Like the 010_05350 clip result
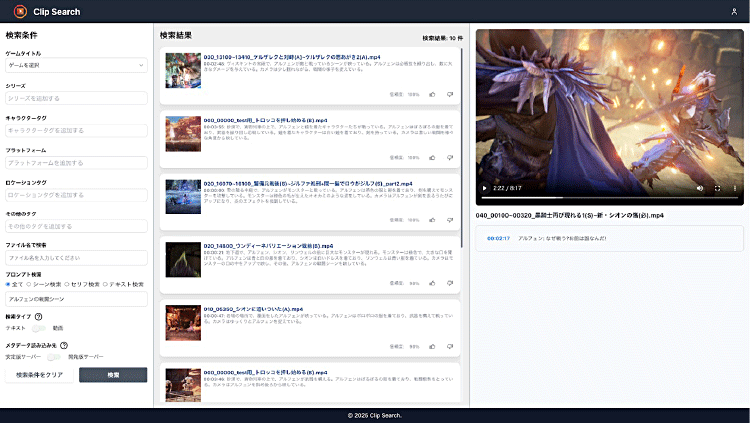 [x=432, y=346]
